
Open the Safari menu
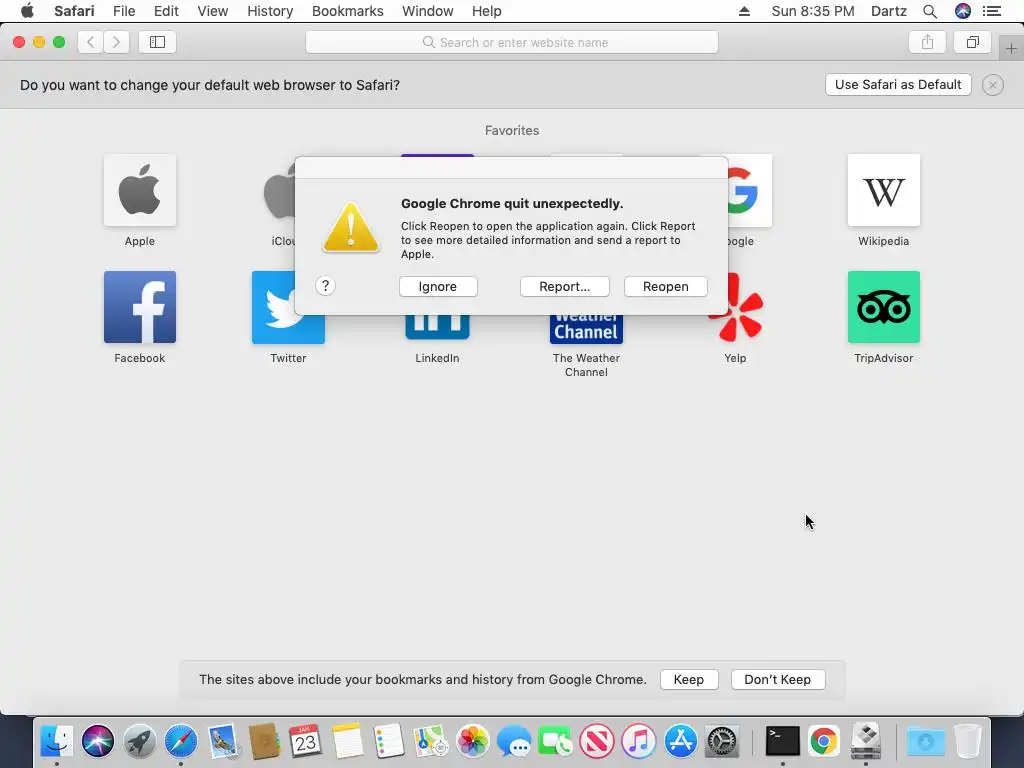pyautogui.click(x=74, y=11)
